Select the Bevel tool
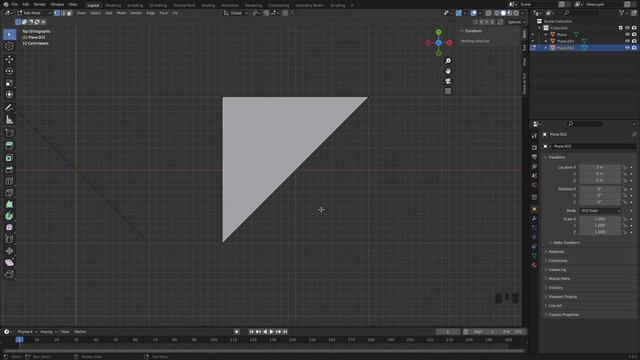 click(9, 169)
